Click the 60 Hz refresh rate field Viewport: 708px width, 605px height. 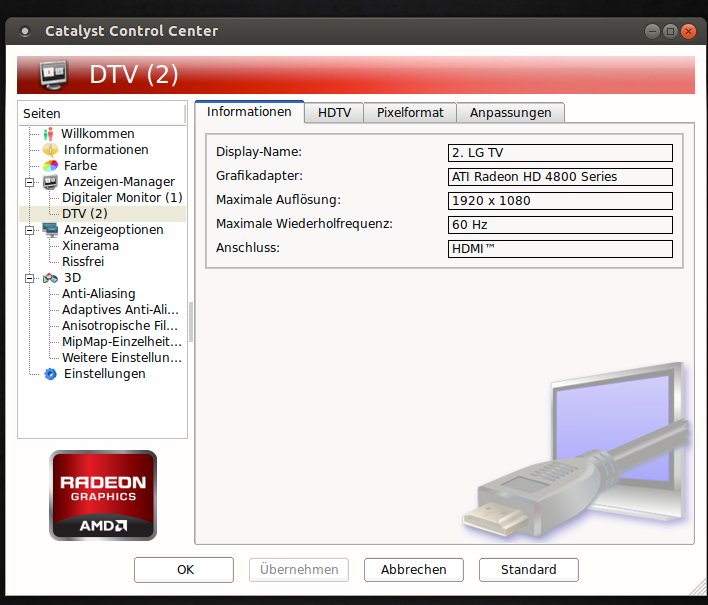(x=560, y=224)
